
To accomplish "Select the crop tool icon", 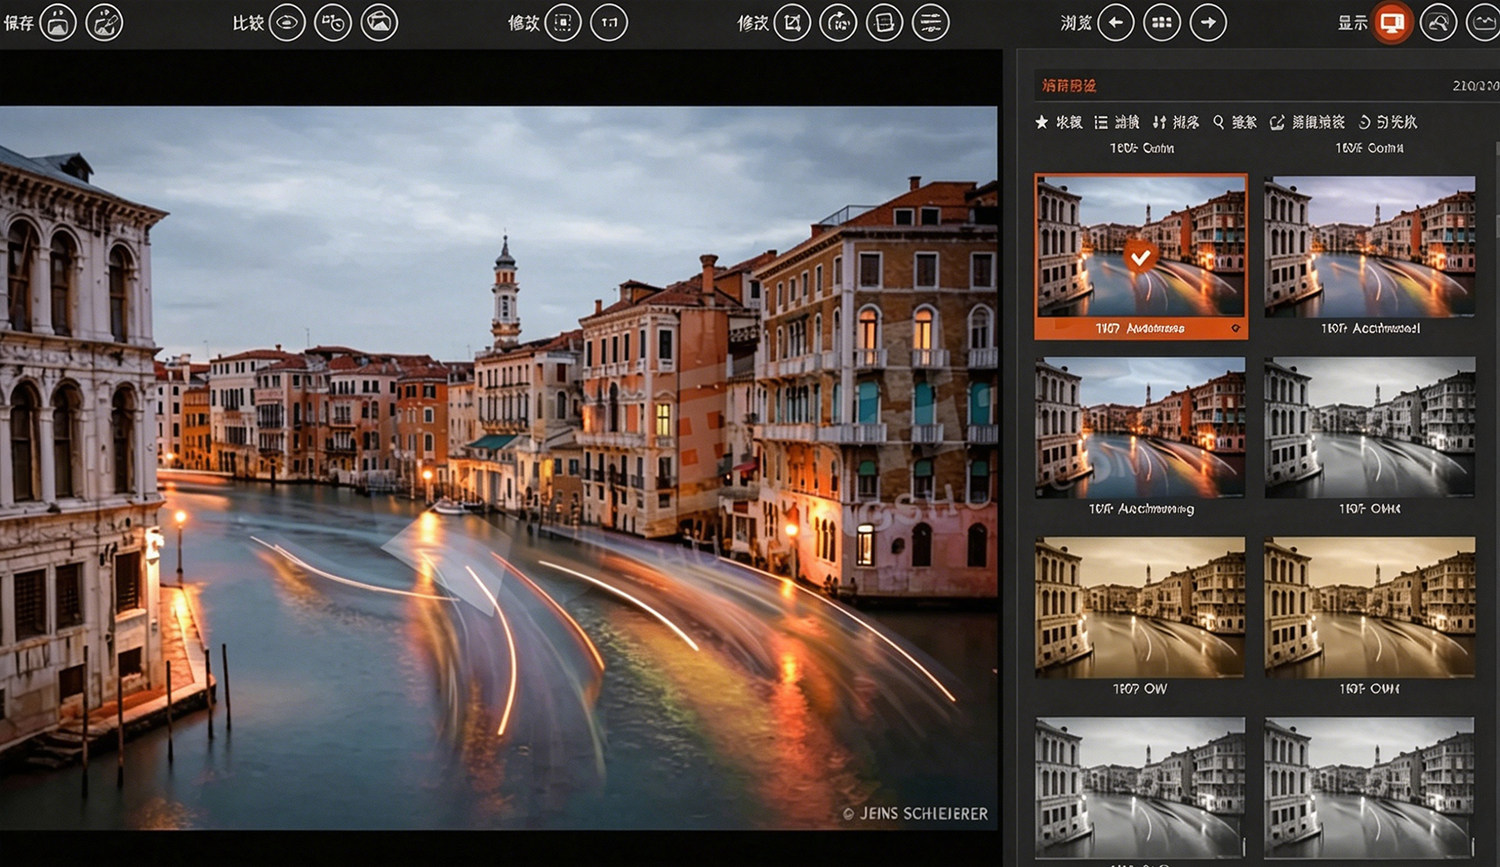I will tap(792, 22).
